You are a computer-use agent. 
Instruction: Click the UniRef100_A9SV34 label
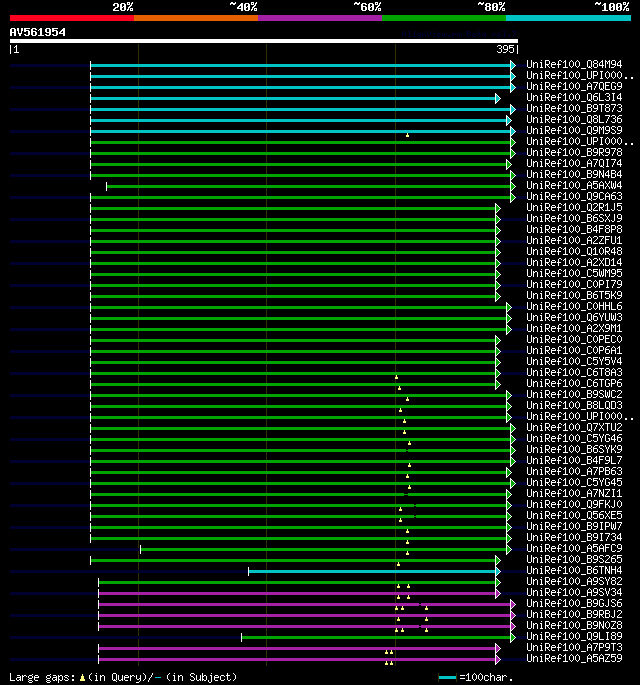click(x=574, y=592)
